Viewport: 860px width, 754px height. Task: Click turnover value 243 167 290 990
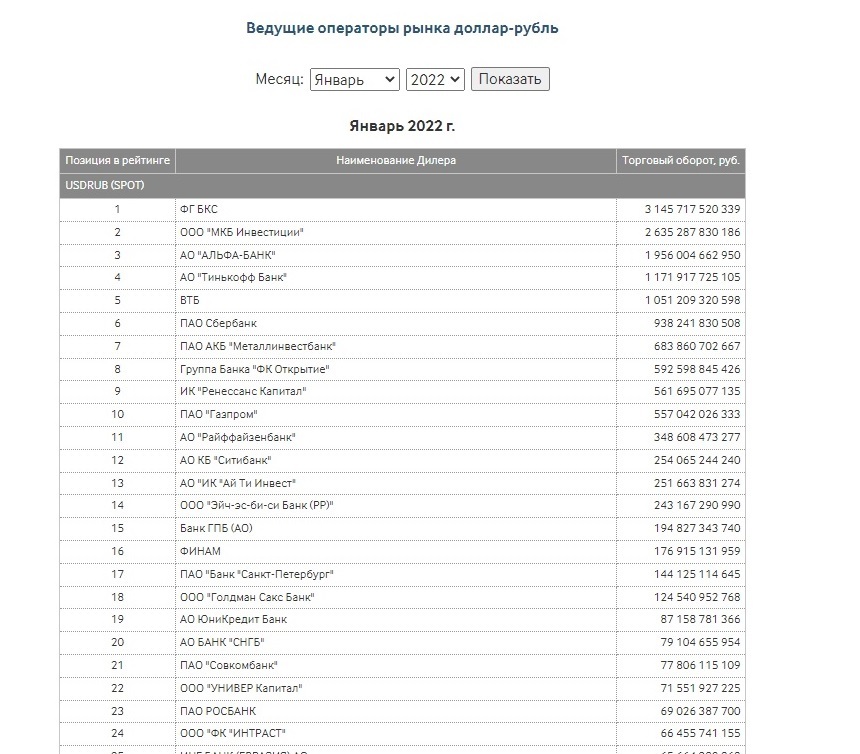[697, 506]
